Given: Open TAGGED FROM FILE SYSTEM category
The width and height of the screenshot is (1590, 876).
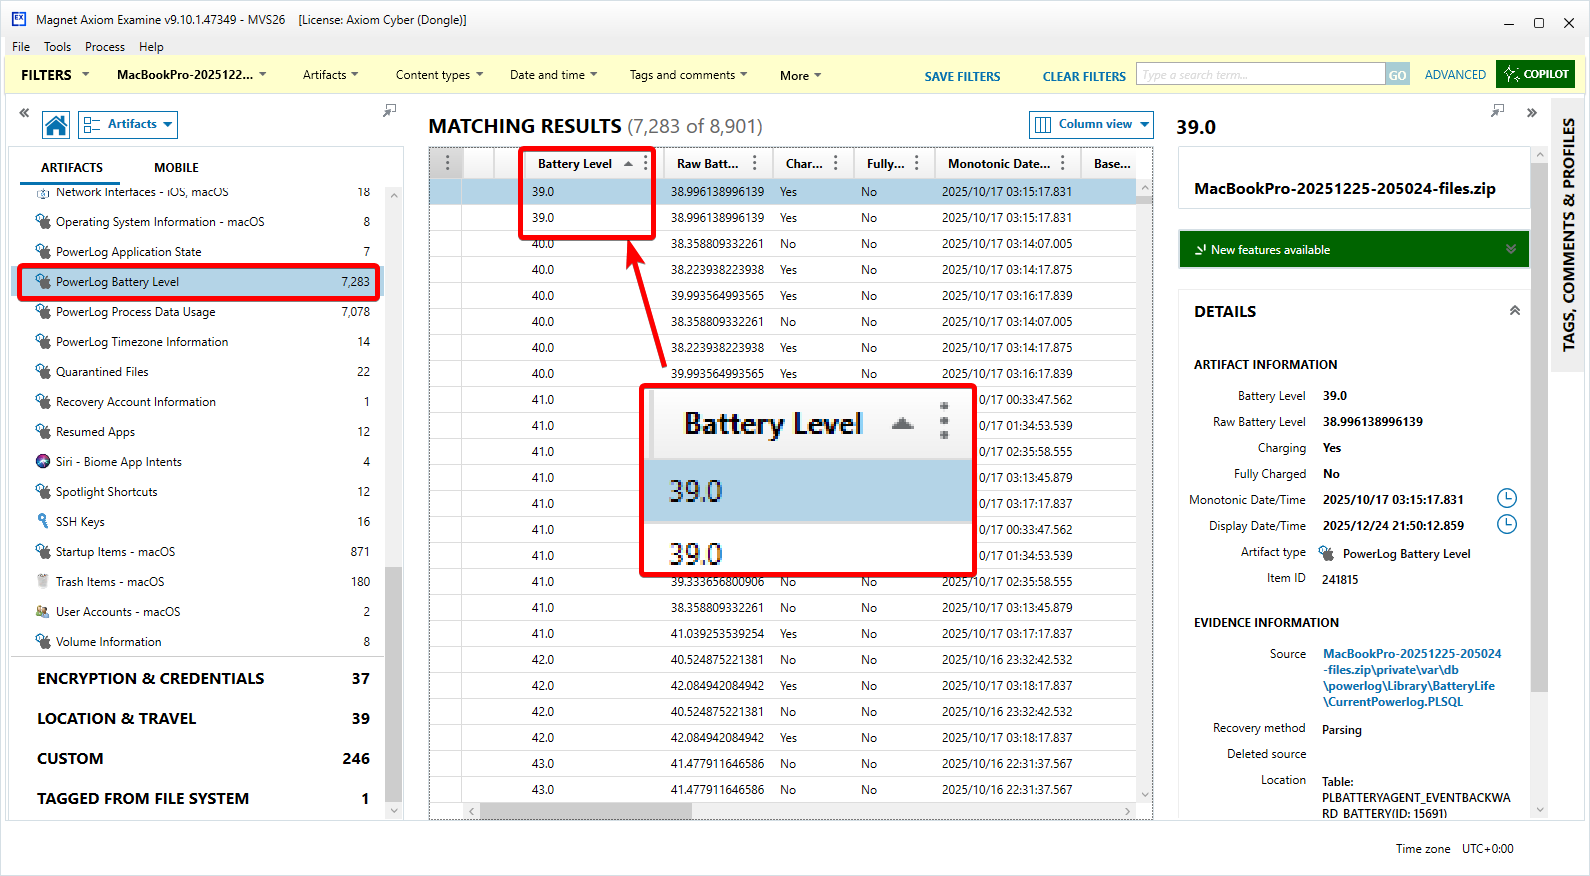Looking at the screenshot, I should 203,798.
